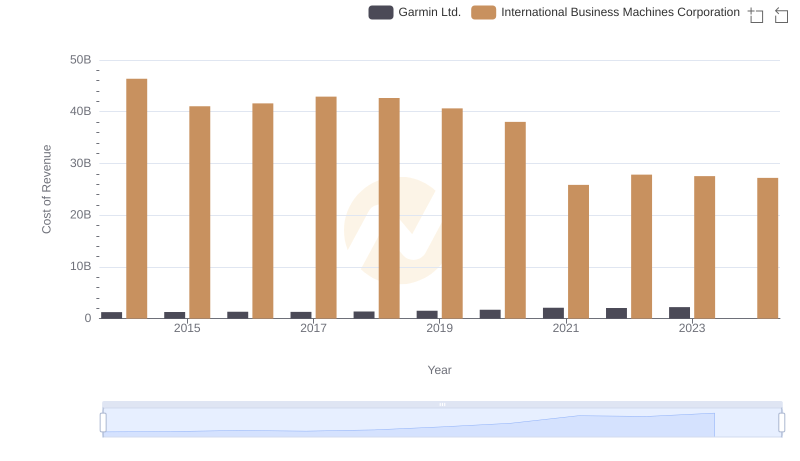This screenshot has width=800, height=461.
Task: Toggle the Garmin Ltd. legend series
Action: [x=414, y=12]
